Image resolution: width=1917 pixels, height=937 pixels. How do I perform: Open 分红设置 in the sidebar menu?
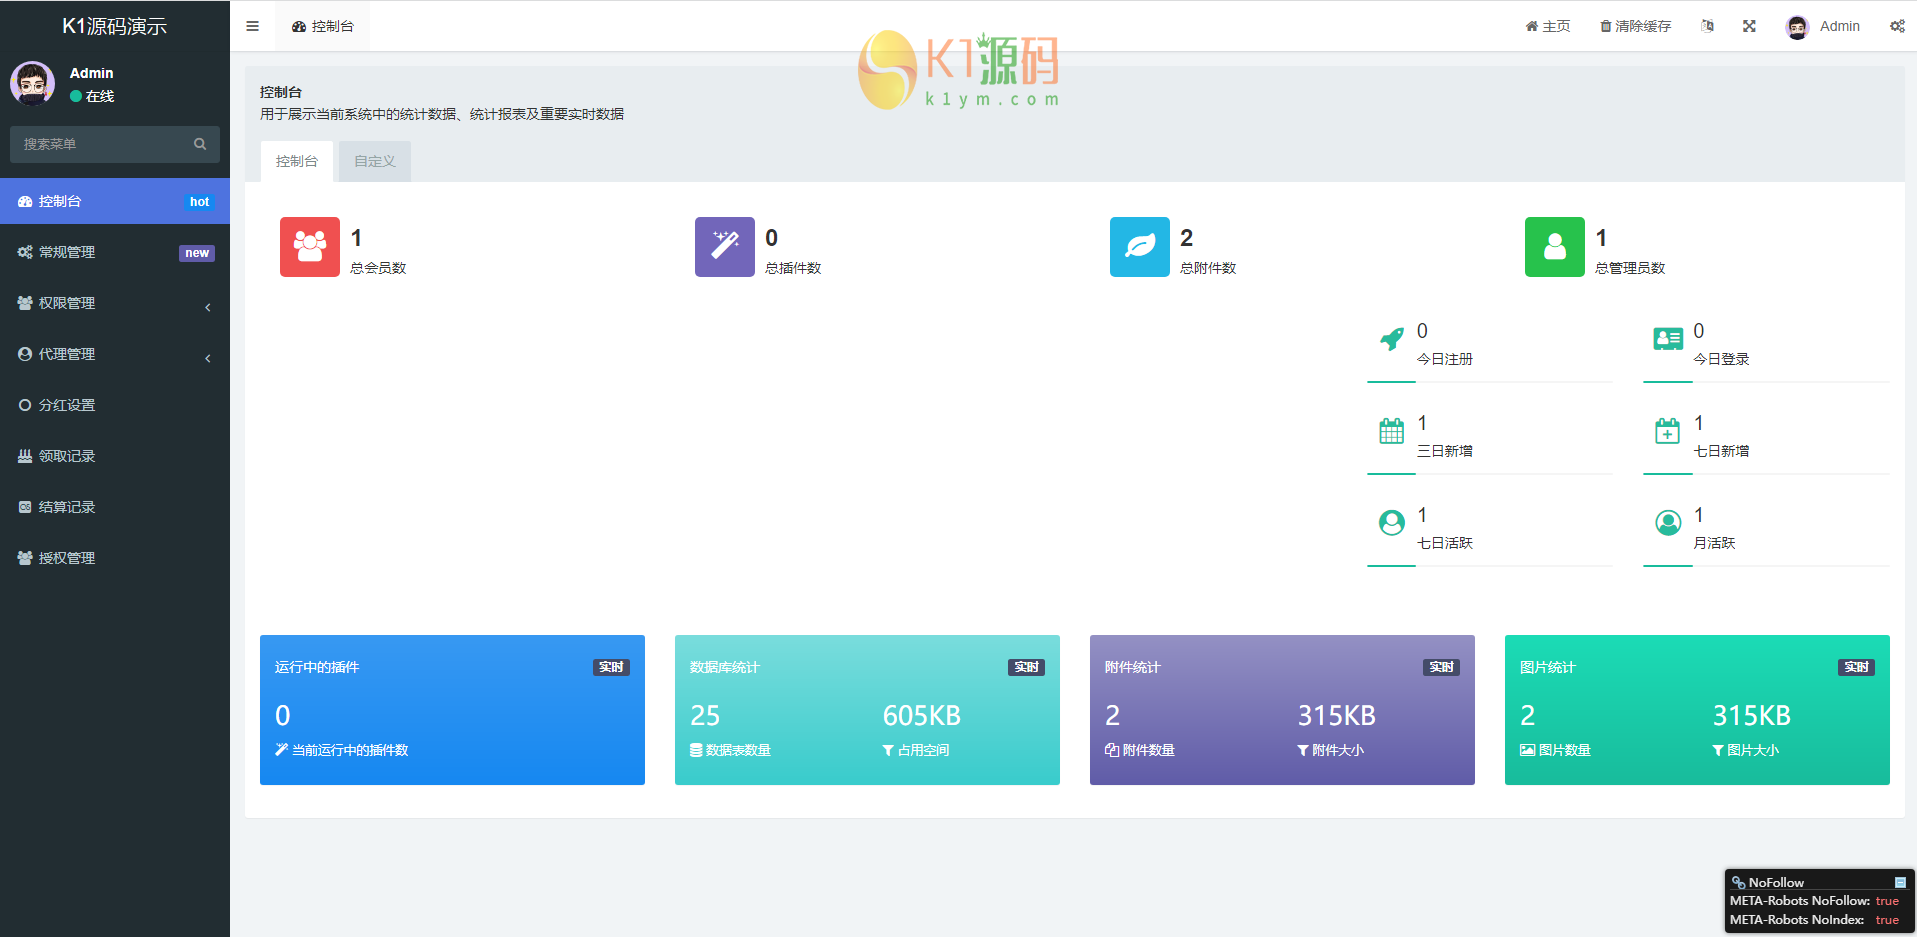tap(115, 405)
